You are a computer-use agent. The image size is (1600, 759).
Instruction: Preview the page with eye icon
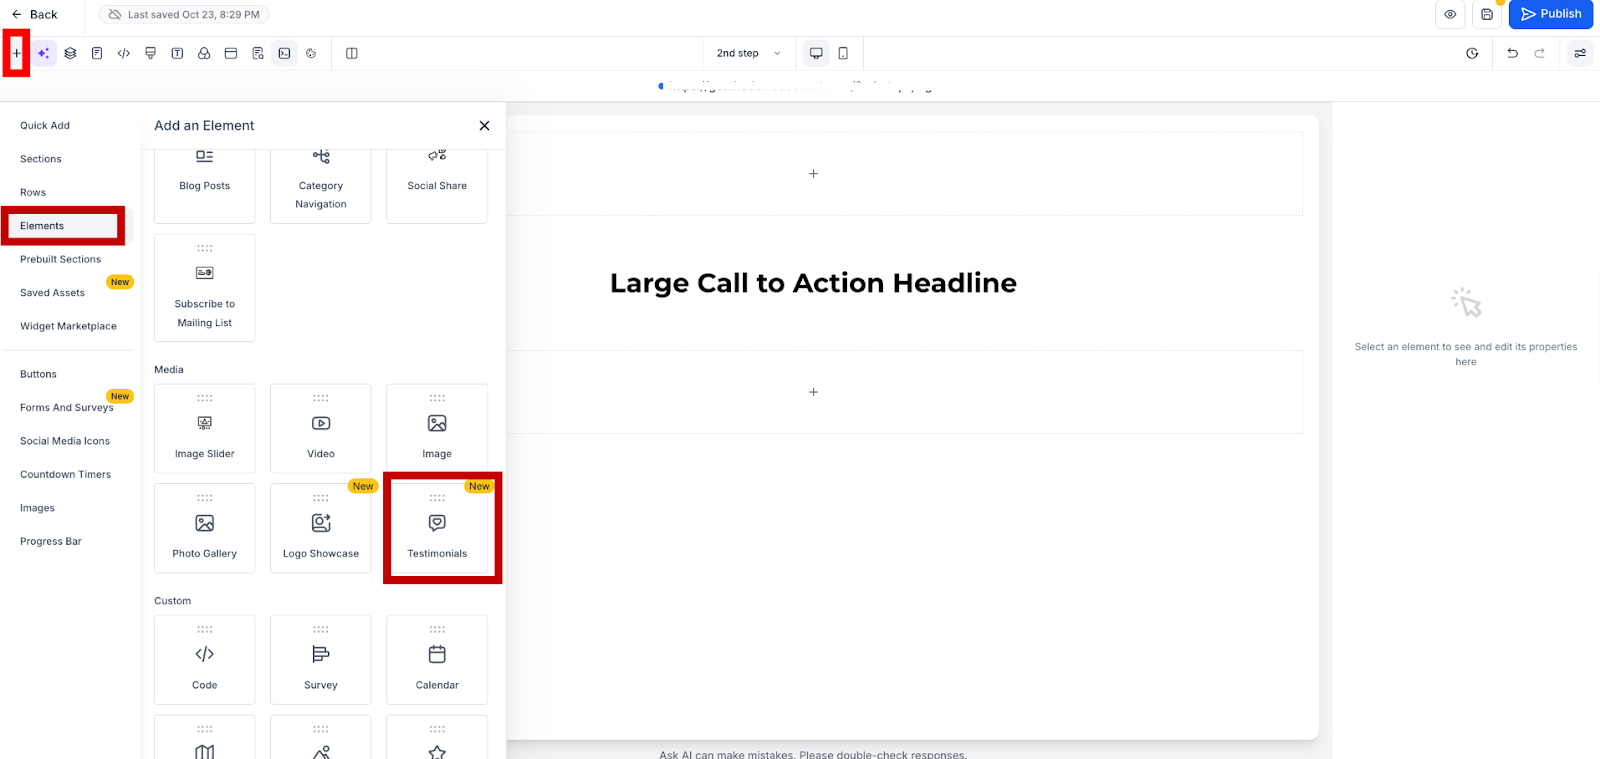[1450, 14]
